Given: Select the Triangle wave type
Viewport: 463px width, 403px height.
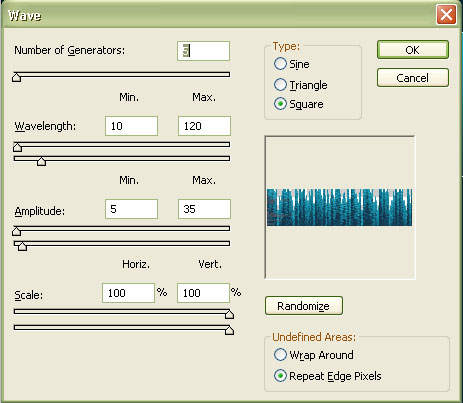Looking at the screenshot, I should tap(280, 85).
